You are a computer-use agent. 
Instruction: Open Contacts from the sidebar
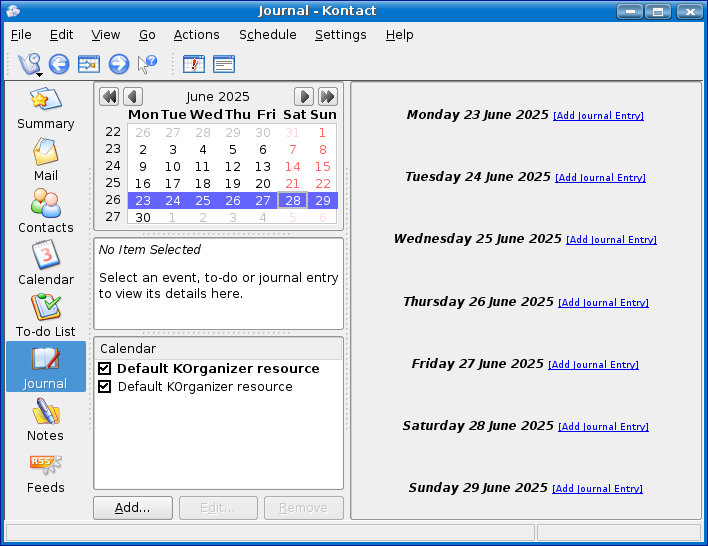coord(45,213)
